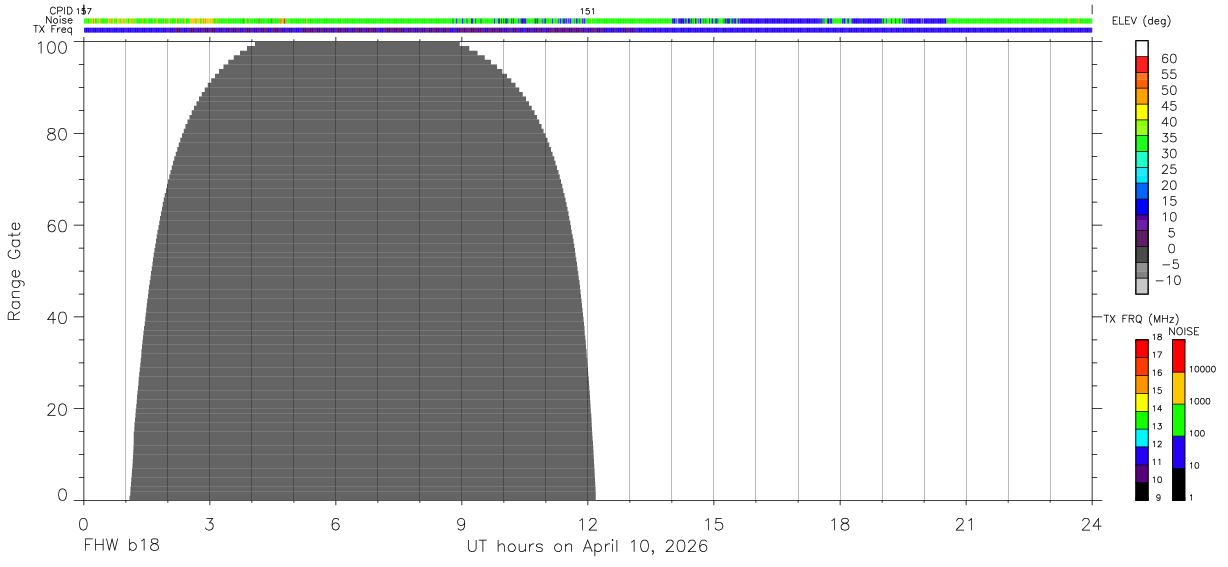The height and width of the screenshot is (567, 1228).
Task: Select the yellow swatch in ELEV colorbar
Action: 1142,111
